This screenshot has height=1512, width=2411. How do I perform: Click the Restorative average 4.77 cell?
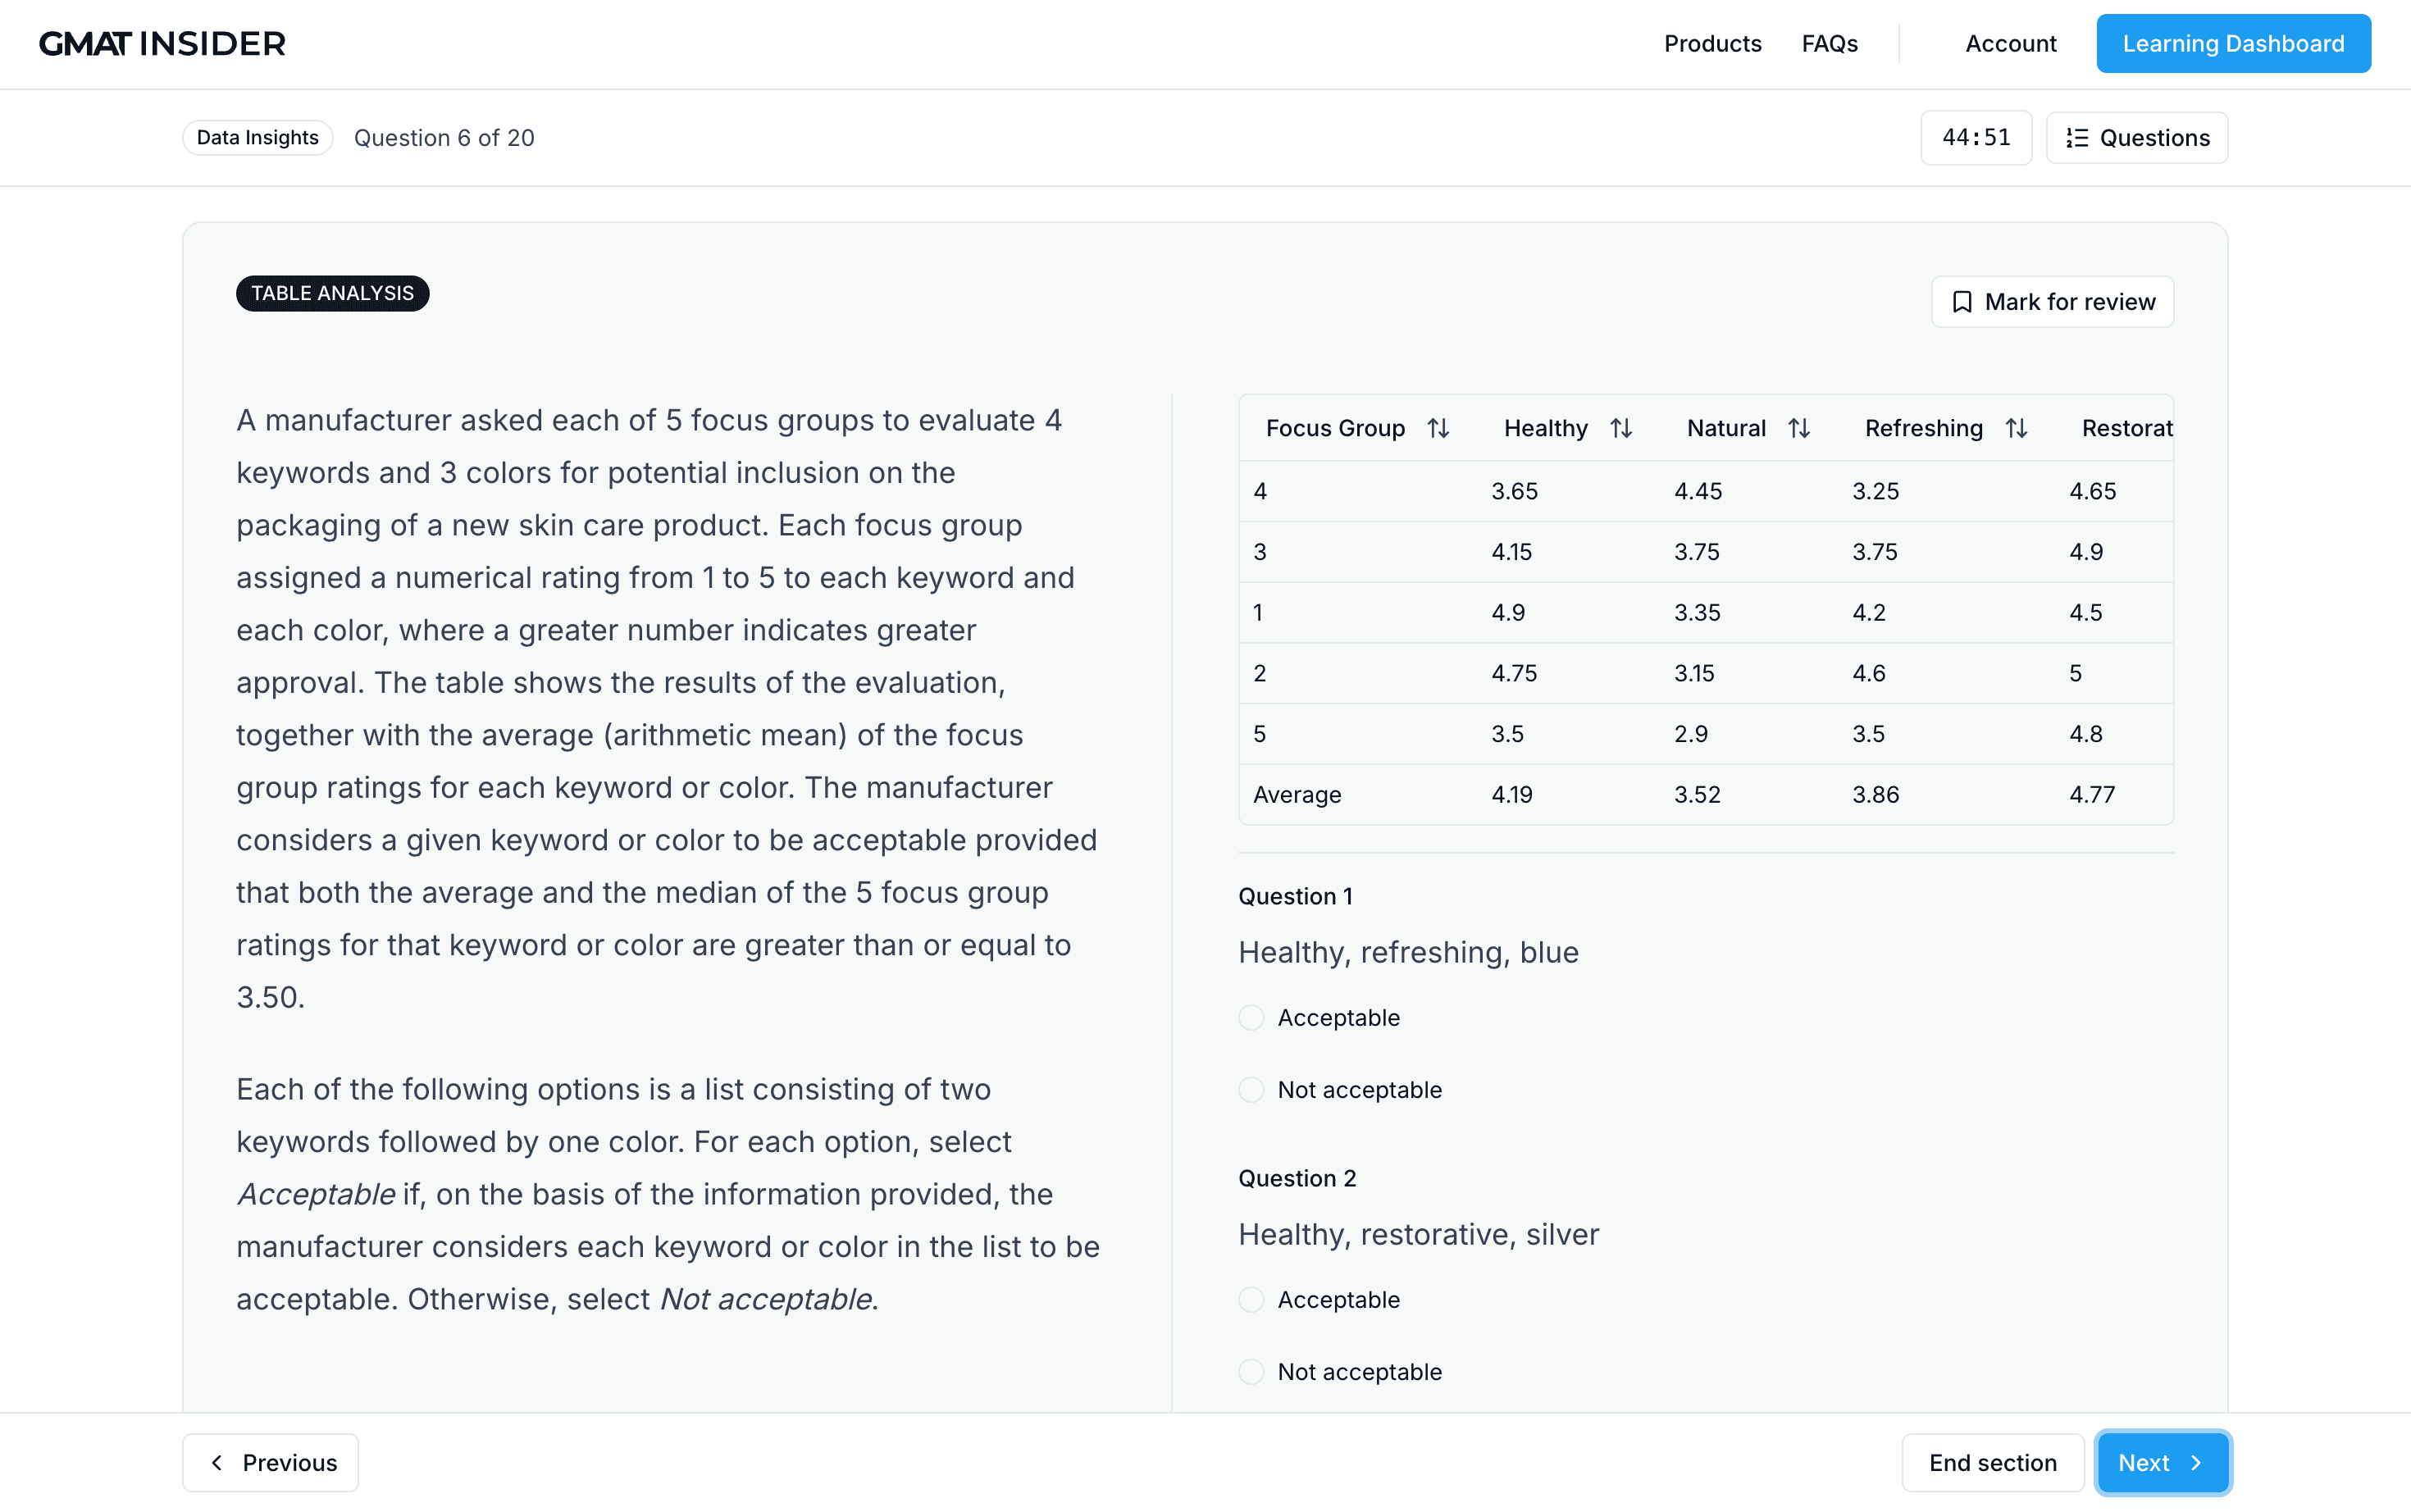[2092, 794]
